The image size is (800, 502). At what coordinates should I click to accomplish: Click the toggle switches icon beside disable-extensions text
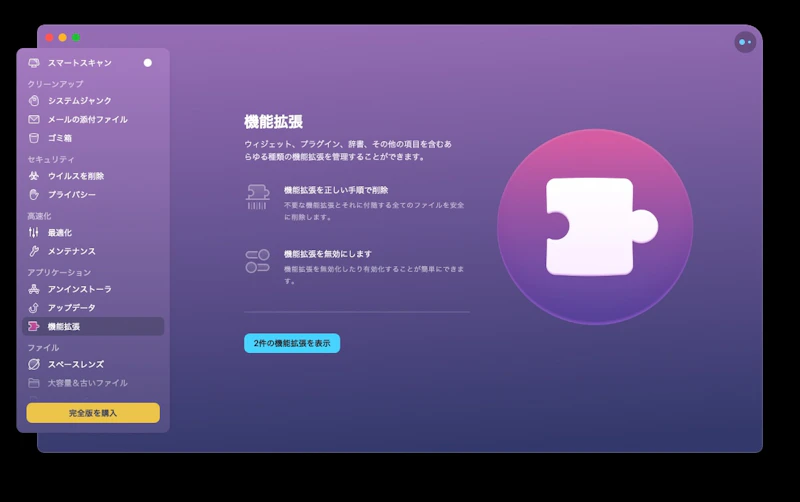(258, 261)
